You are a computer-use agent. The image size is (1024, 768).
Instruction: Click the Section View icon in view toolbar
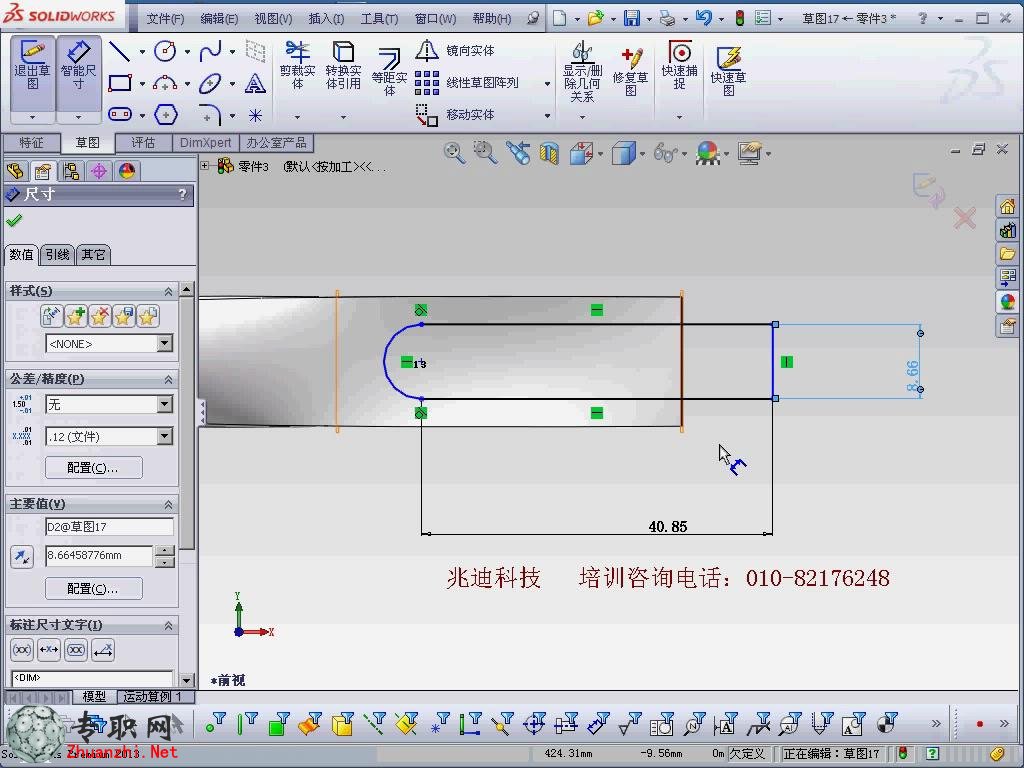click(x=549, y=153)
